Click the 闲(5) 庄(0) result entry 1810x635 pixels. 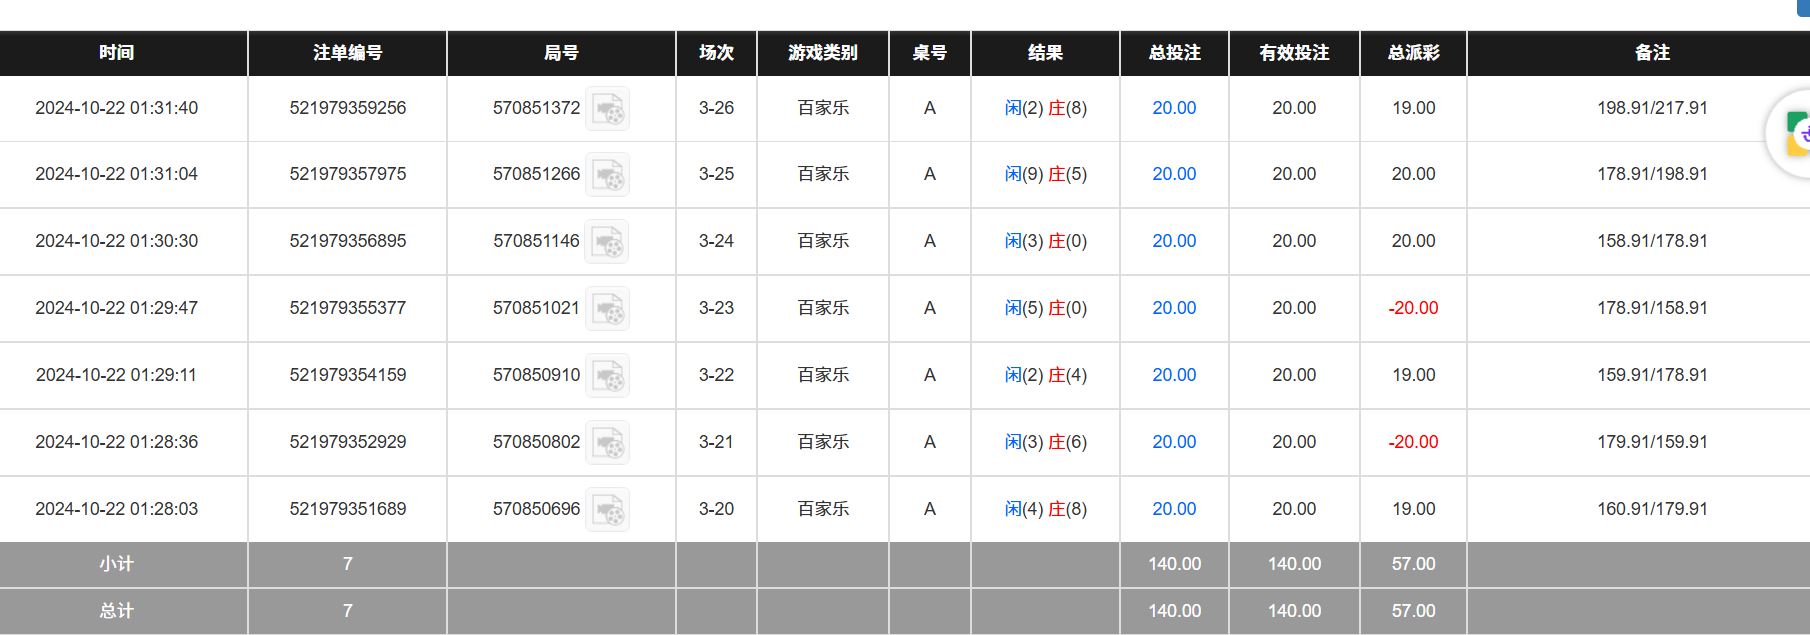click(1045, 308)
